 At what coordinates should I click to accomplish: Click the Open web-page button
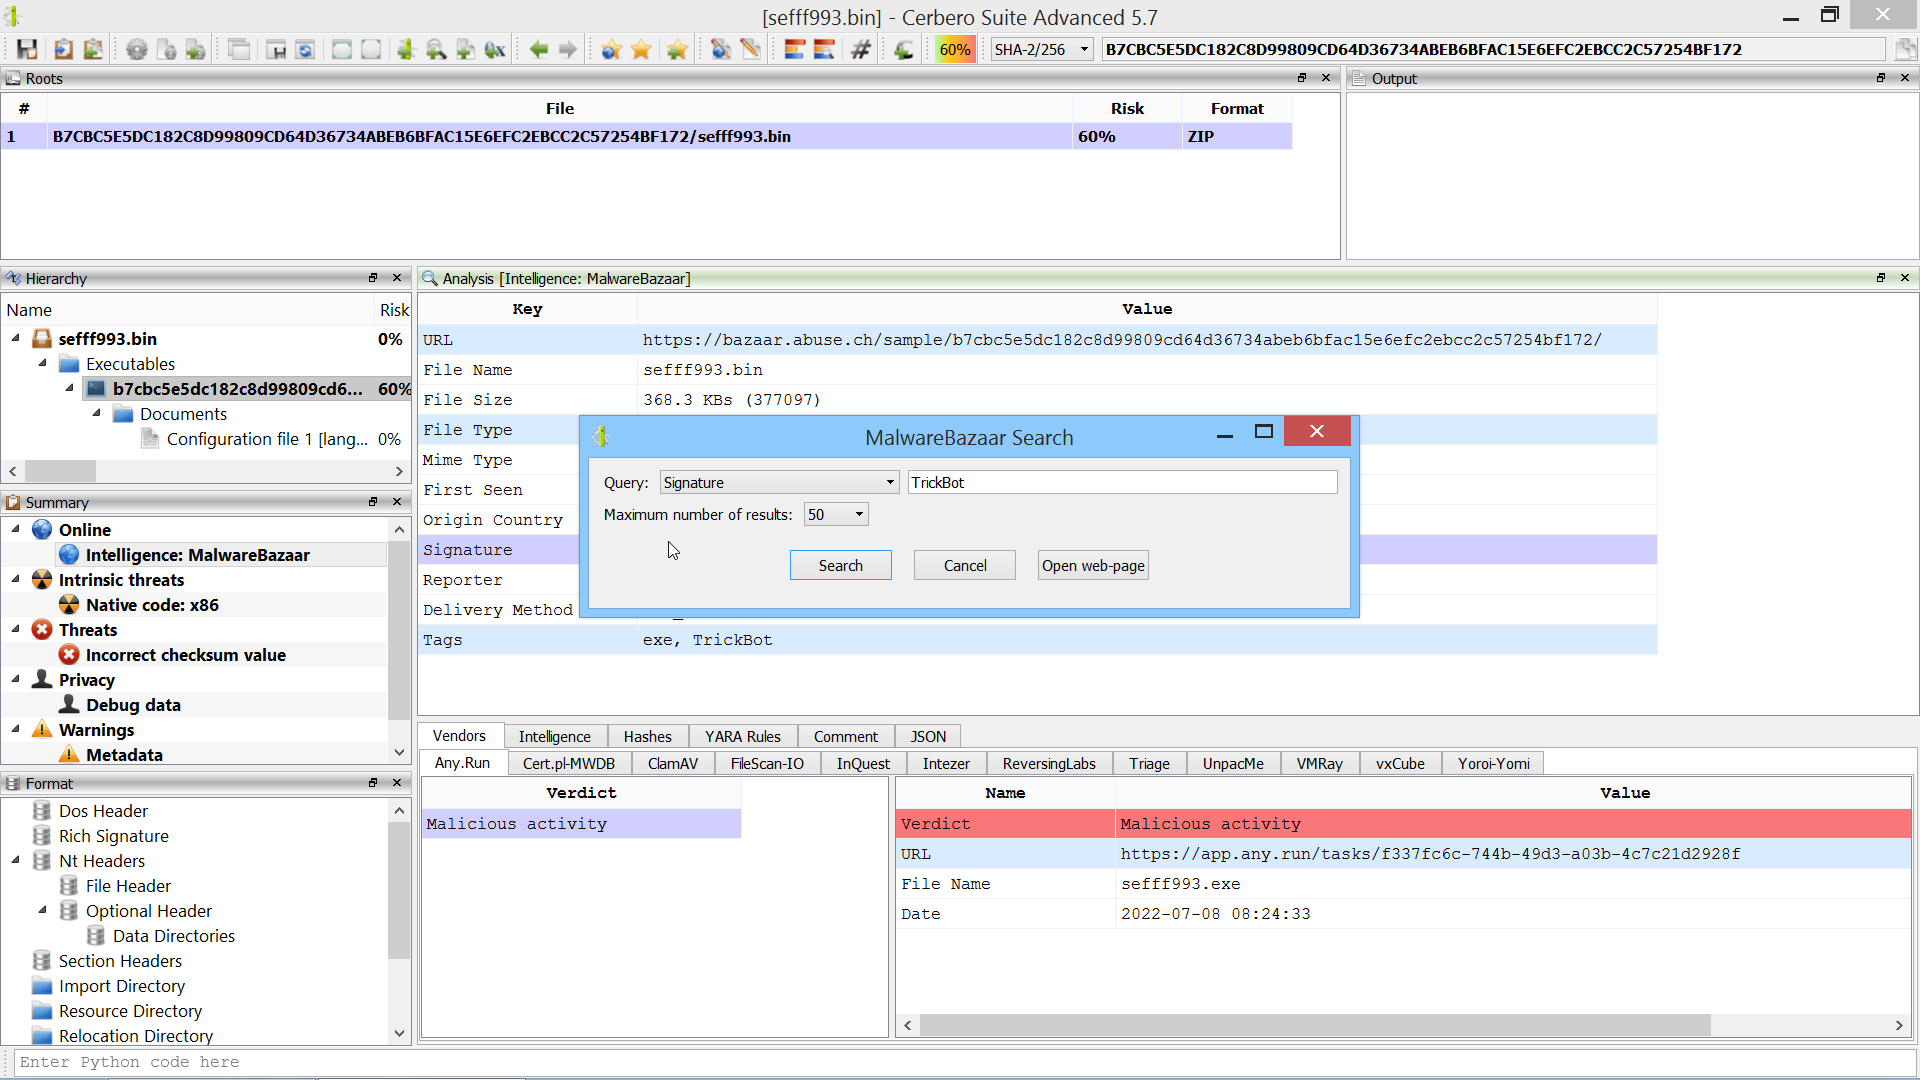(1093, 566)
